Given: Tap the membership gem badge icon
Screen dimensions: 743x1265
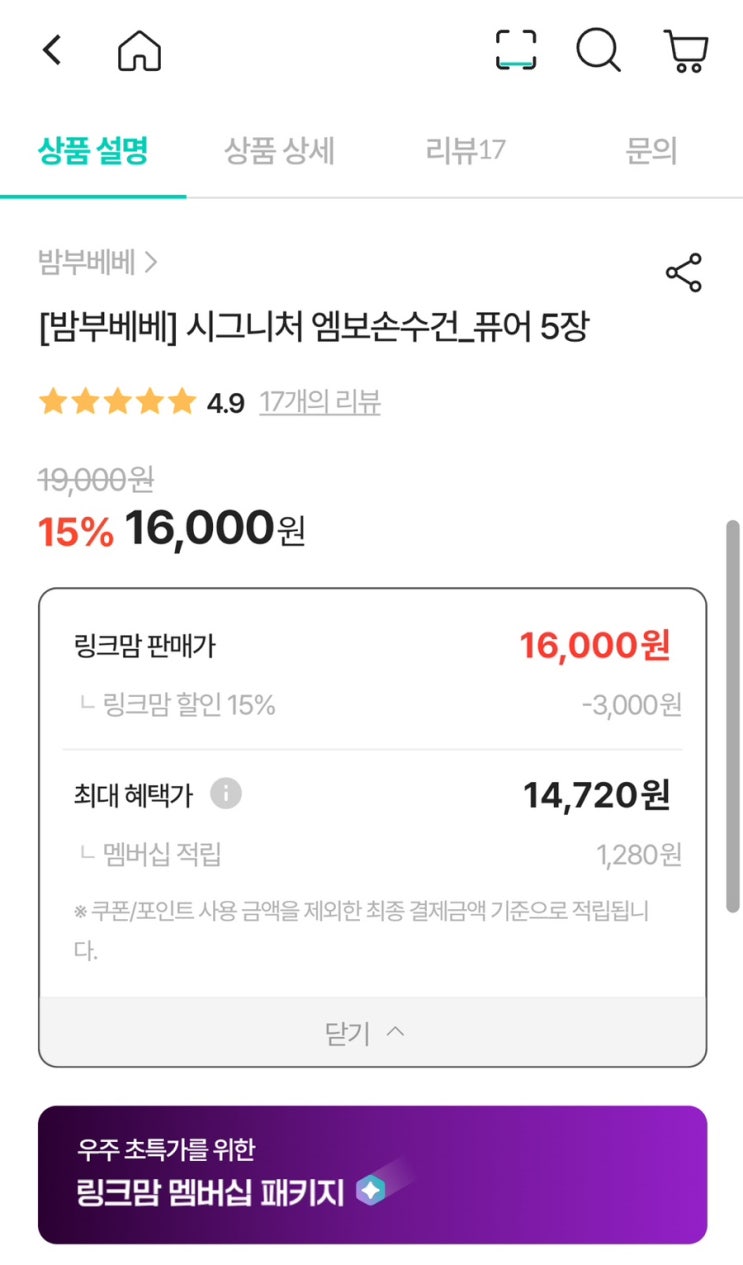Looking at the screenshot, I should tap(371, 1191).
